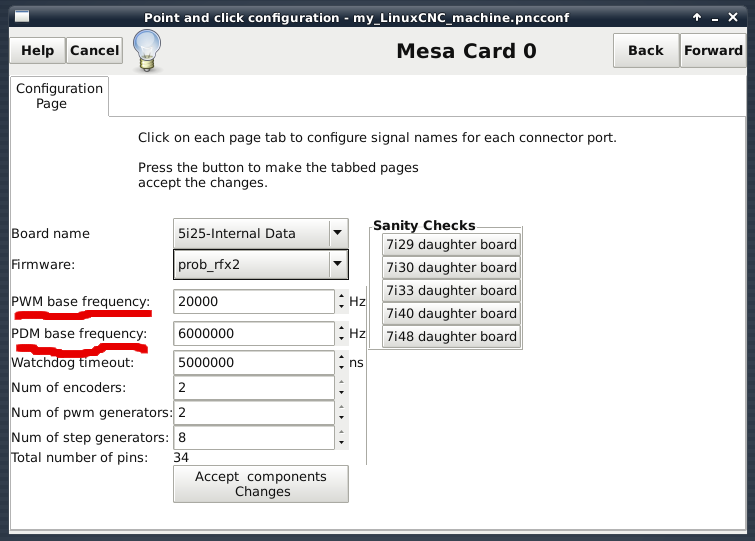Choose the 7i33 daughter board check
Viewport: 755px width, 541px height.
coord(451,291)
